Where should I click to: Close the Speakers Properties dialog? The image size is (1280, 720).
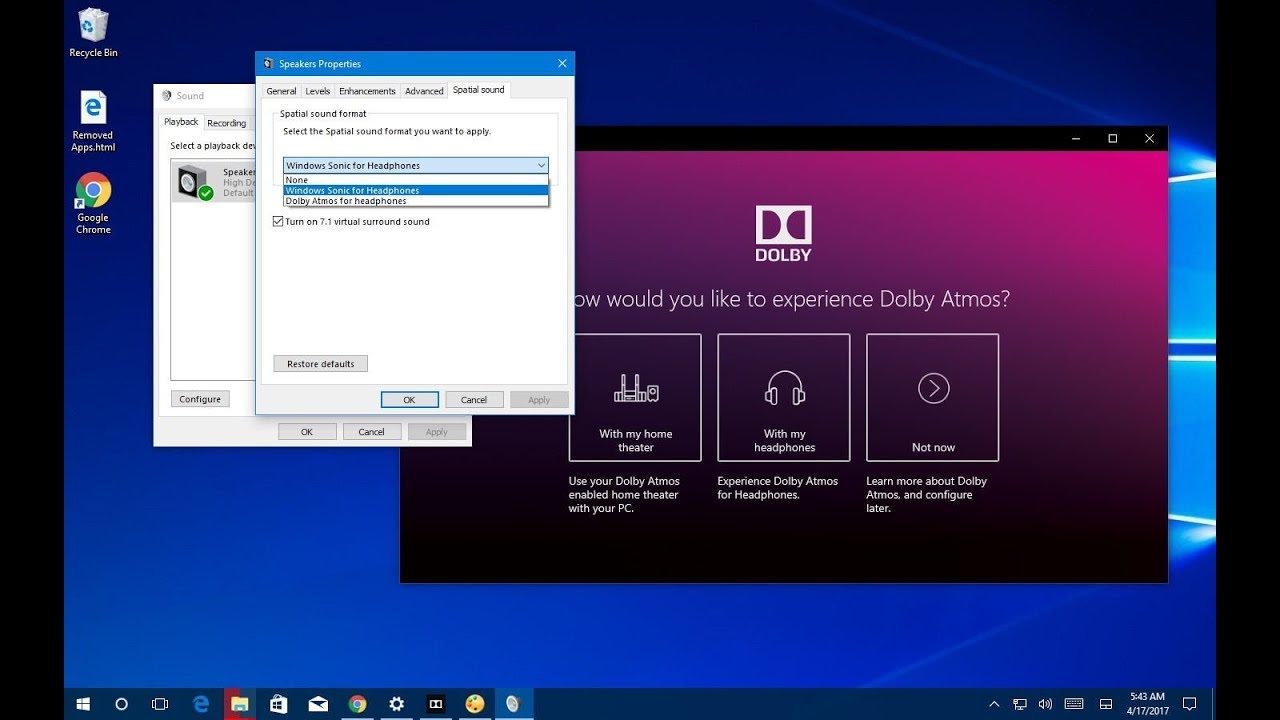click(562, 64)
